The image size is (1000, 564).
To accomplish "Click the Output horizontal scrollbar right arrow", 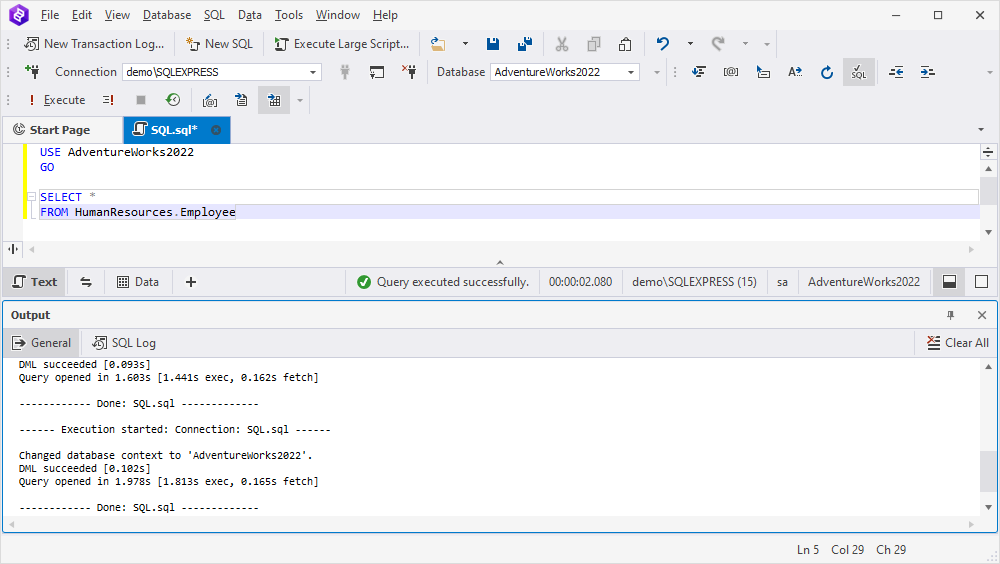I will [x=971, y=524].
